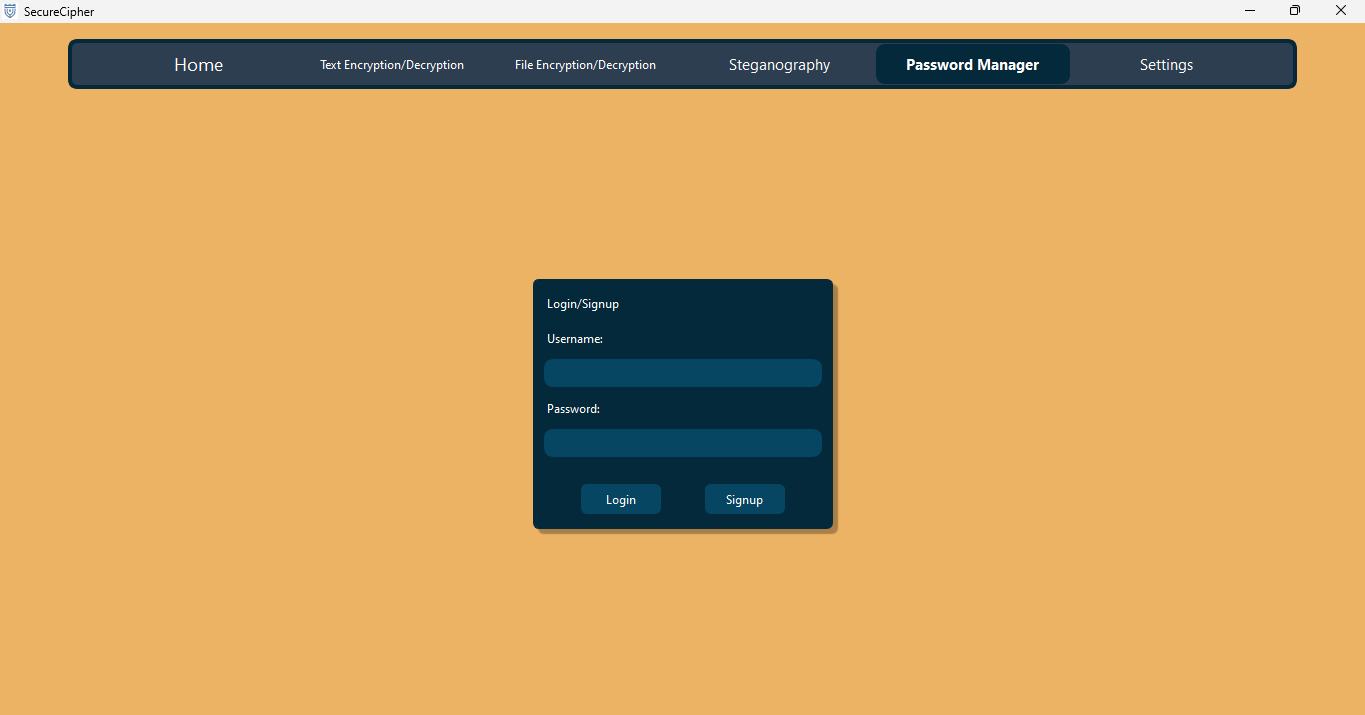Image resolution: width=1365 pixels, height=715 pixels.
Task: Select the Password Manager tab
Action: pos(972,65)
